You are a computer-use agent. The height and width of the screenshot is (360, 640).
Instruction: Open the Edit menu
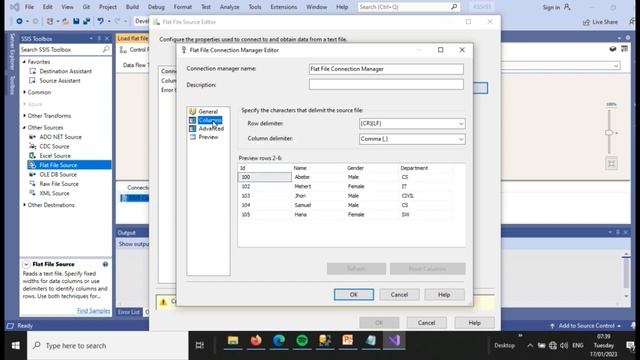(48, 7)
